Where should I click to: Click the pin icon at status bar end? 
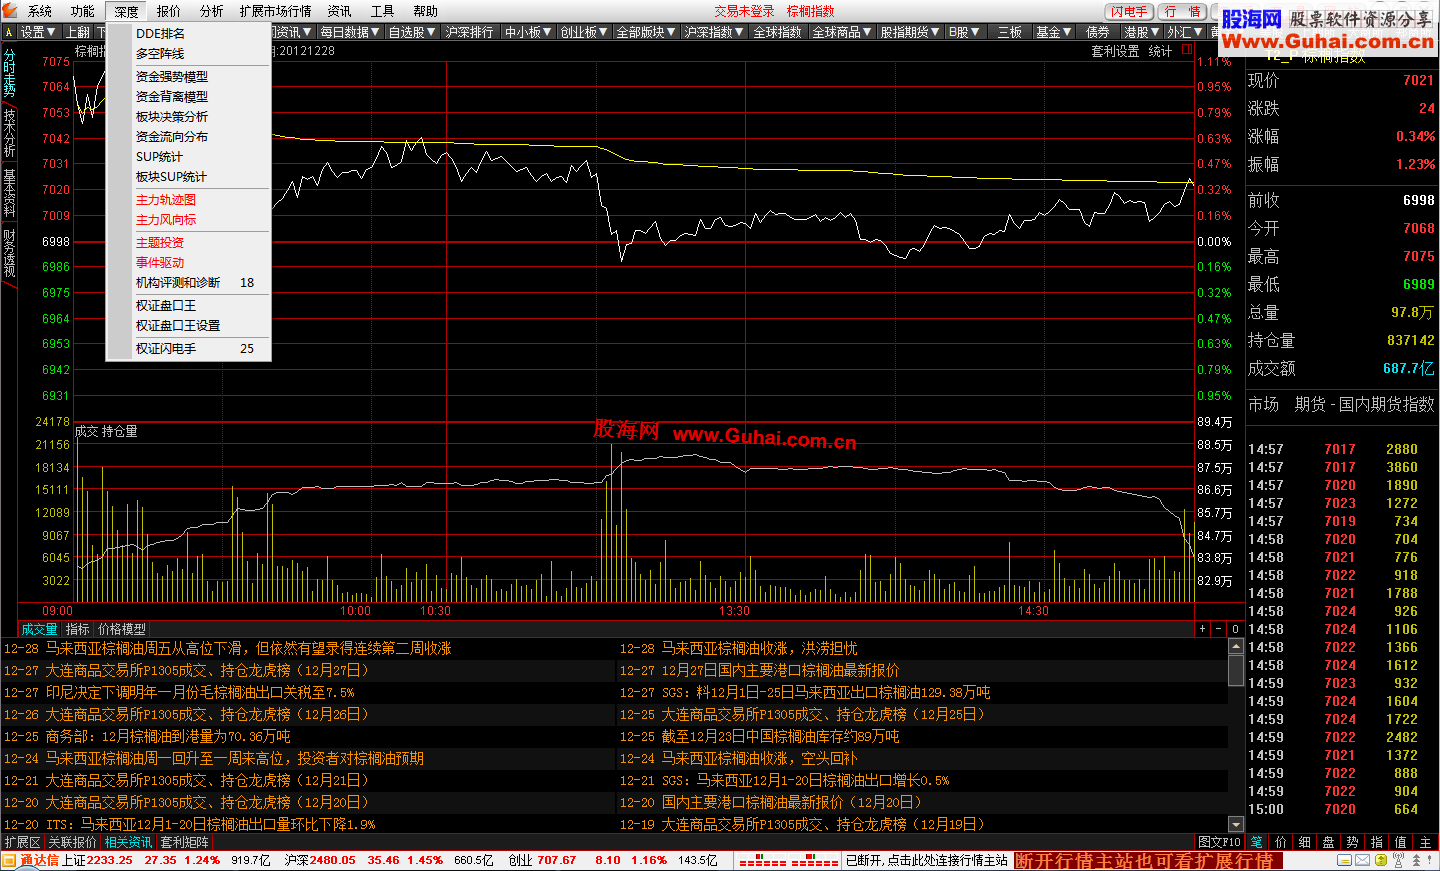[x=1430, y=860]
